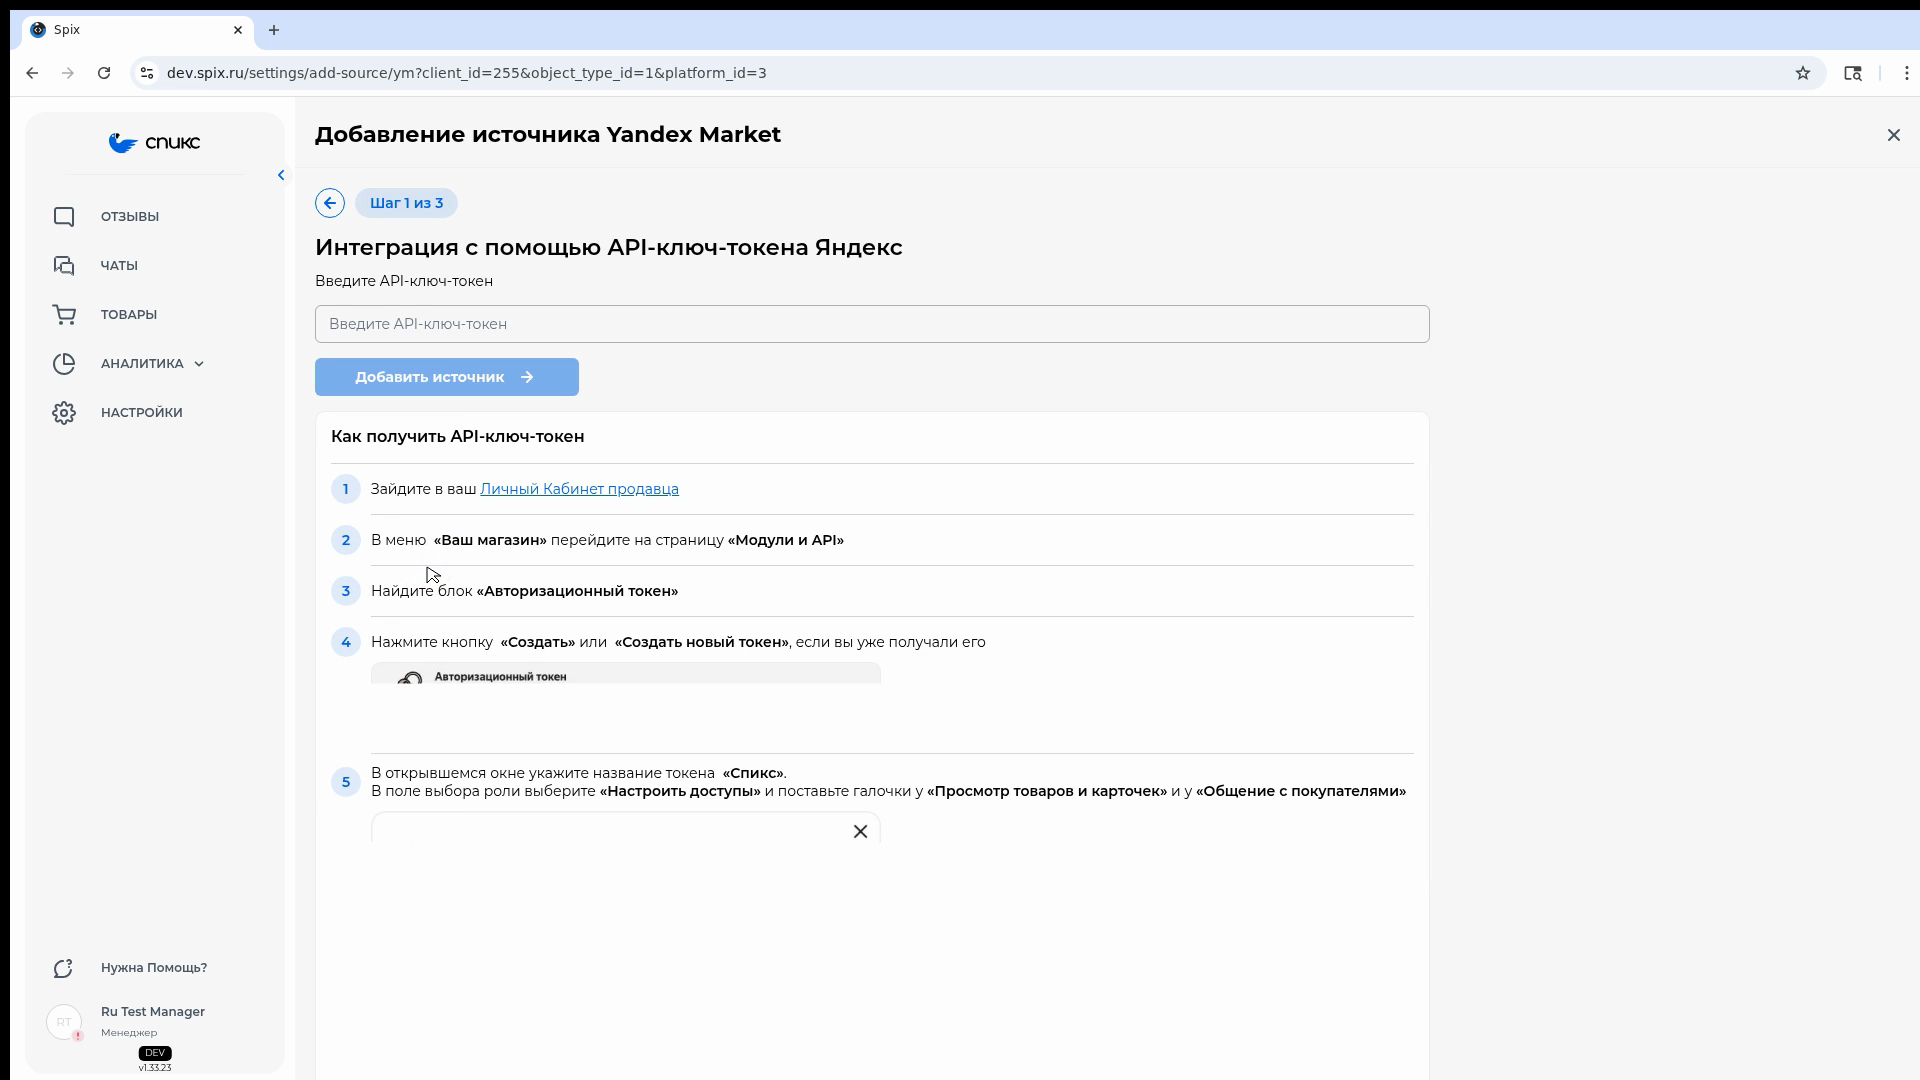Click the Нужна Помощь help icon
1920x1080 pixels.
pyautogui.click(x=64, y=968)
